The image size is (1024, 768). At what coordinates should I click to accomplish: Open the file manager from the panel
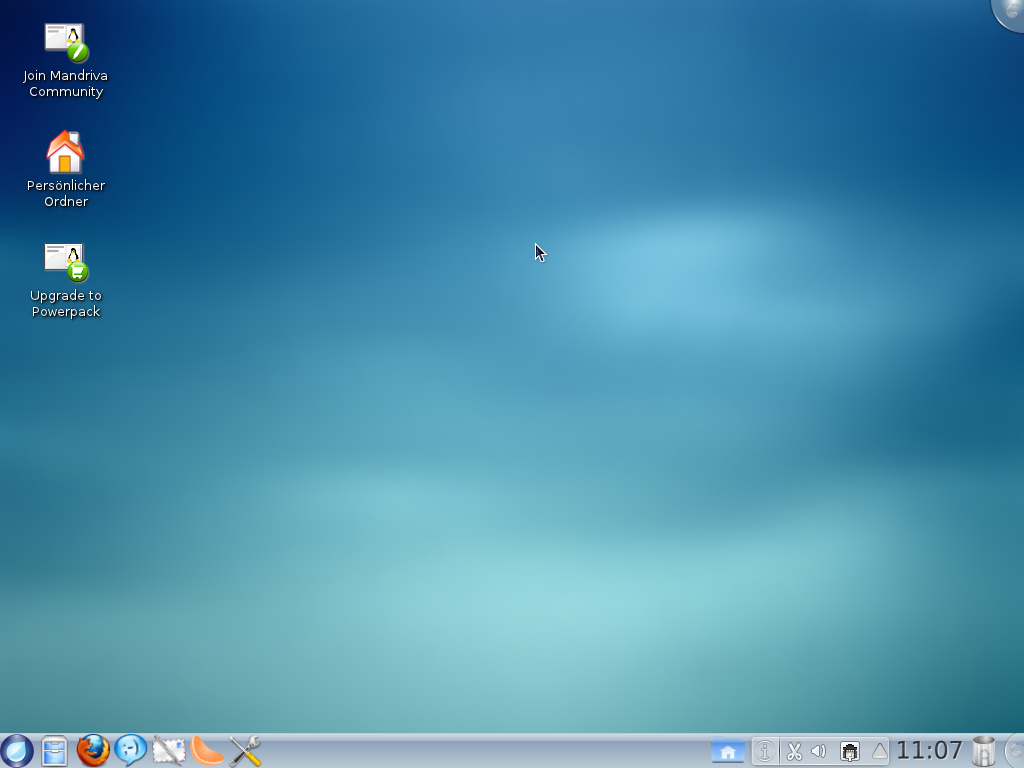tap(55, 751)
